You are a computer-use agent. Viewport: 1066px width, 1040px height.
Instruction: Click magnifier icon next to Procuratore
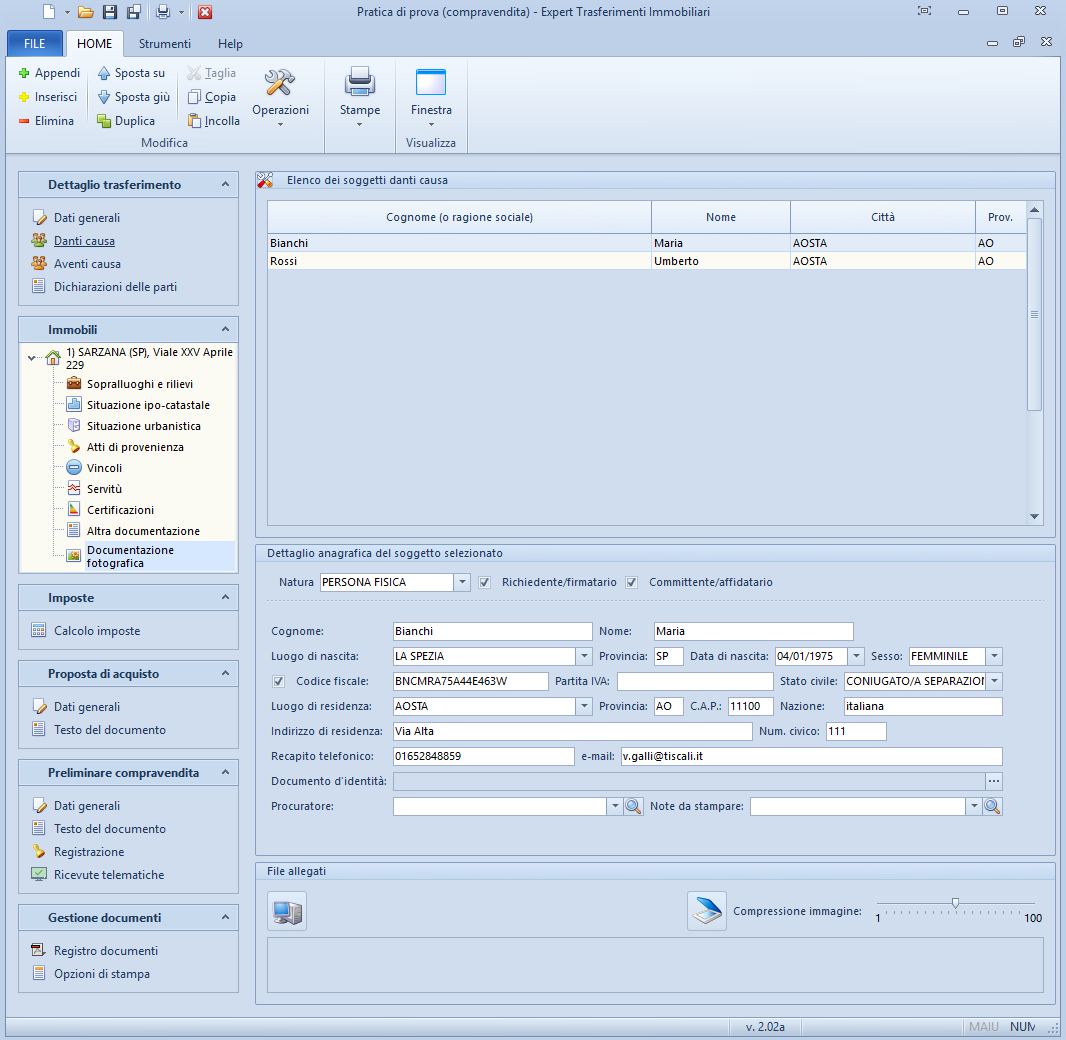pyautogui.click(x=633, y=806)
